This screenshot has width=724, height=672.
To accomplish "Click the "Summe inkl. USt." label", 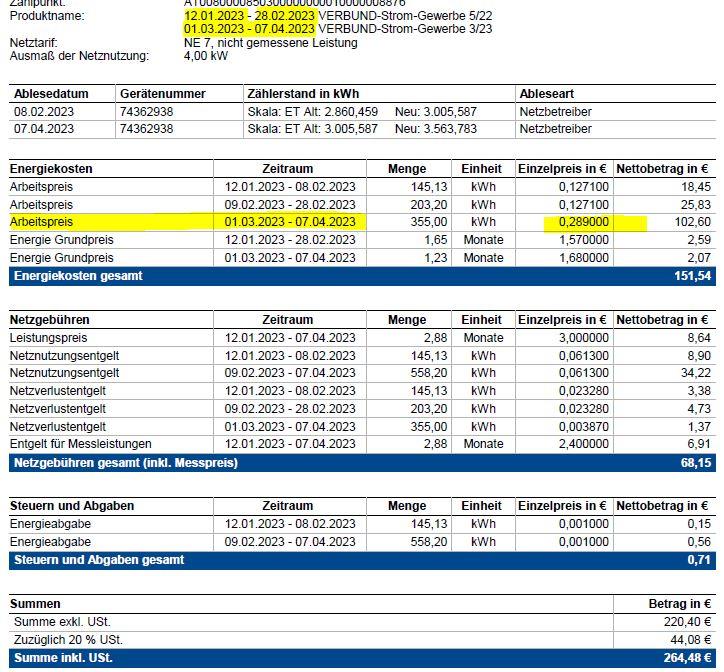I will [x=63, y=658].
